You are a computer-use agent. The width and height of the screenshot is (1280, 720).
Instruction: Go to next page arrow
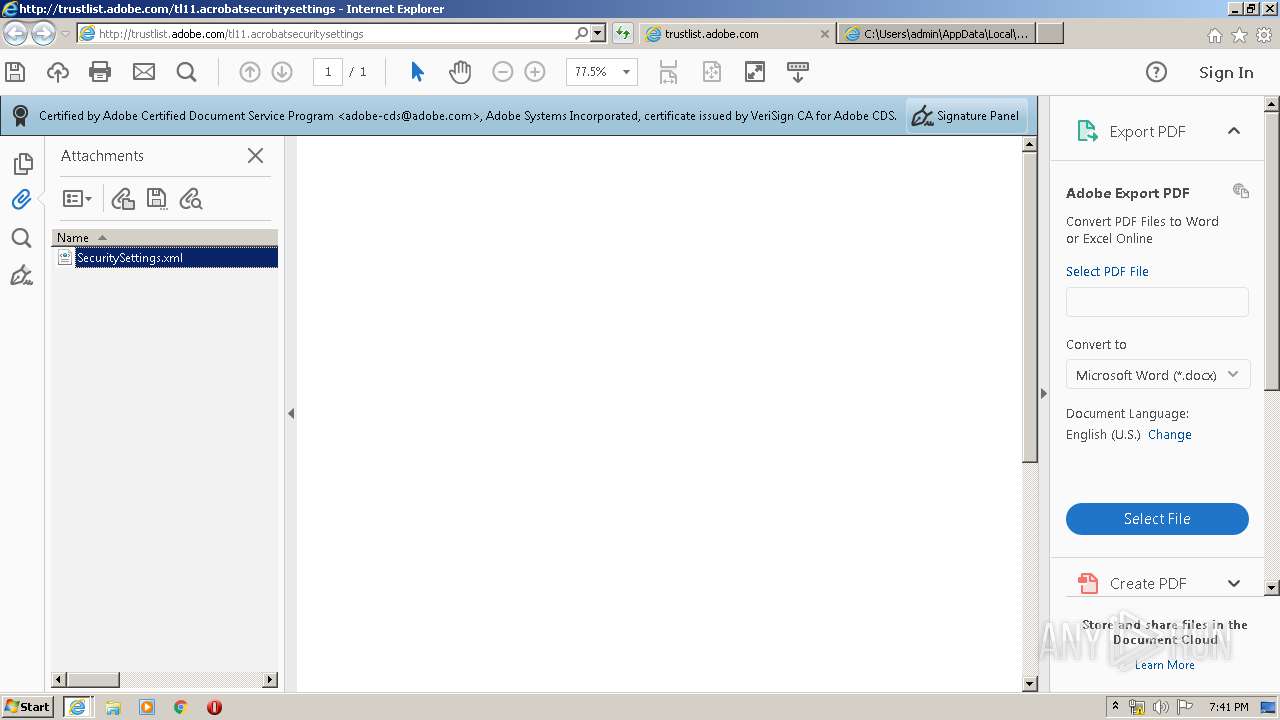pyautogui.click(x=282, y=72)
